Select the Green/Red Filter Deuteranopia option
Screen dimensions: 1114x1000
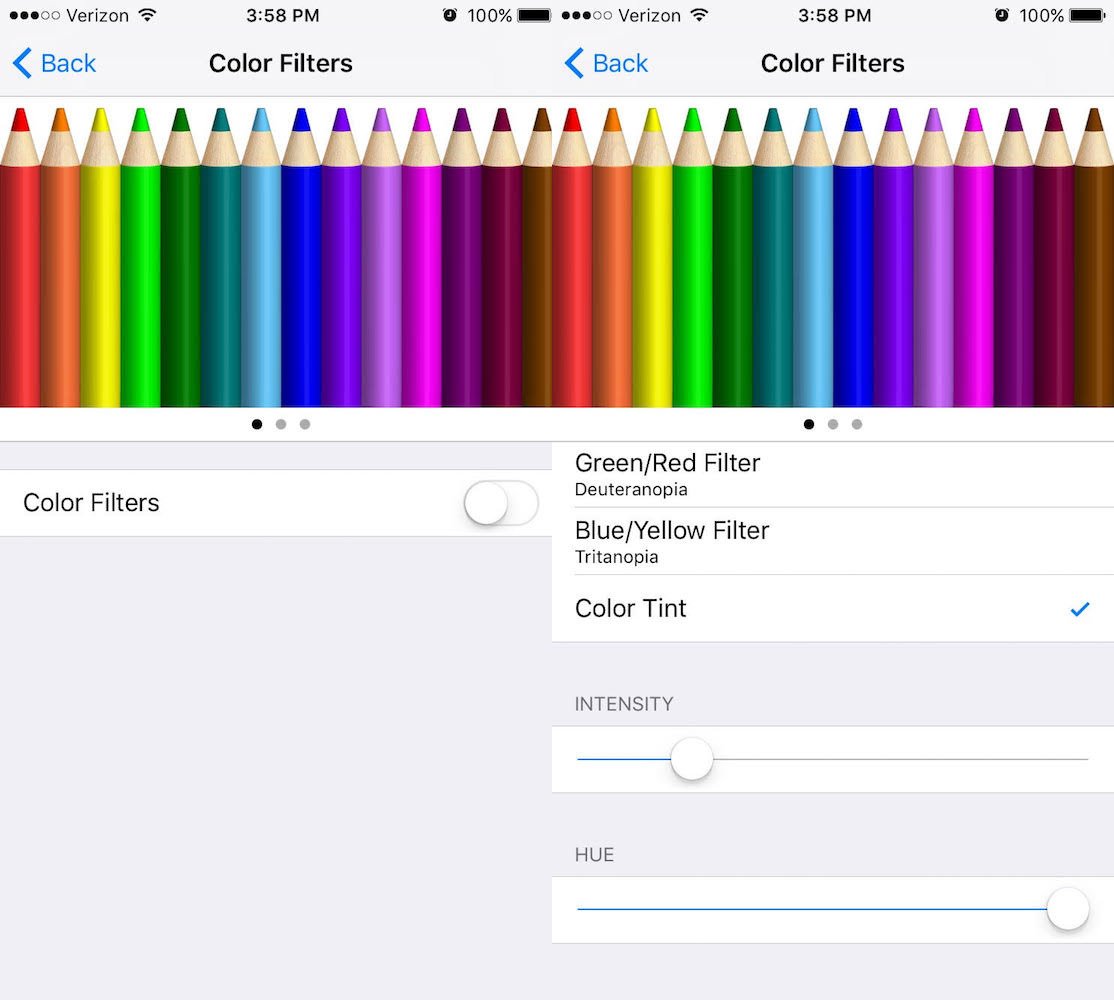point(668,474)
